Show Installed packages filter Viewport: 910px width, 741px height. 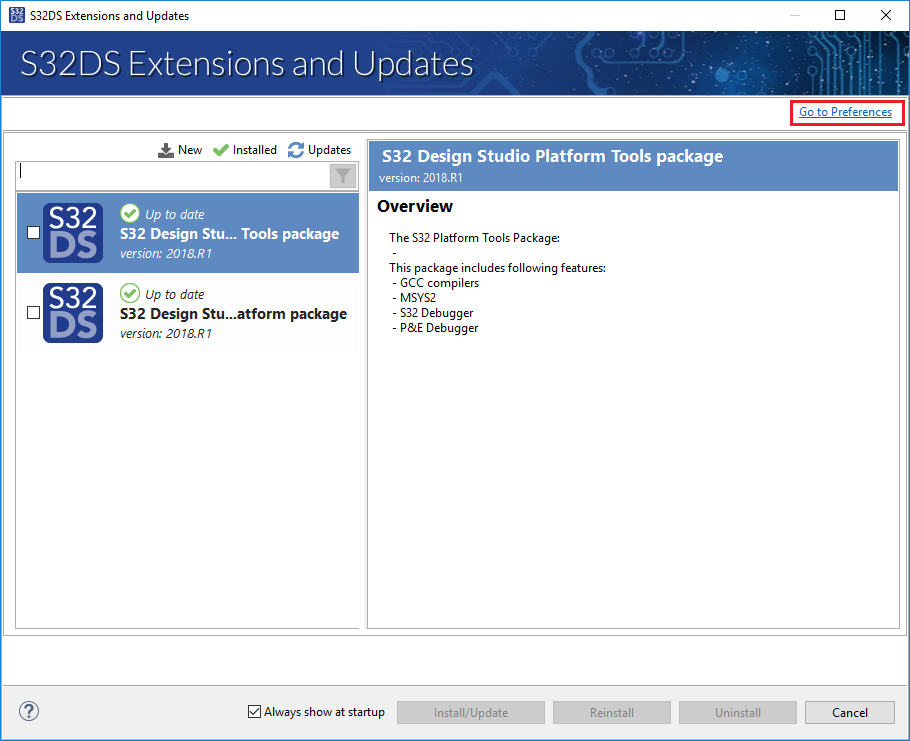tap(245, 150)
